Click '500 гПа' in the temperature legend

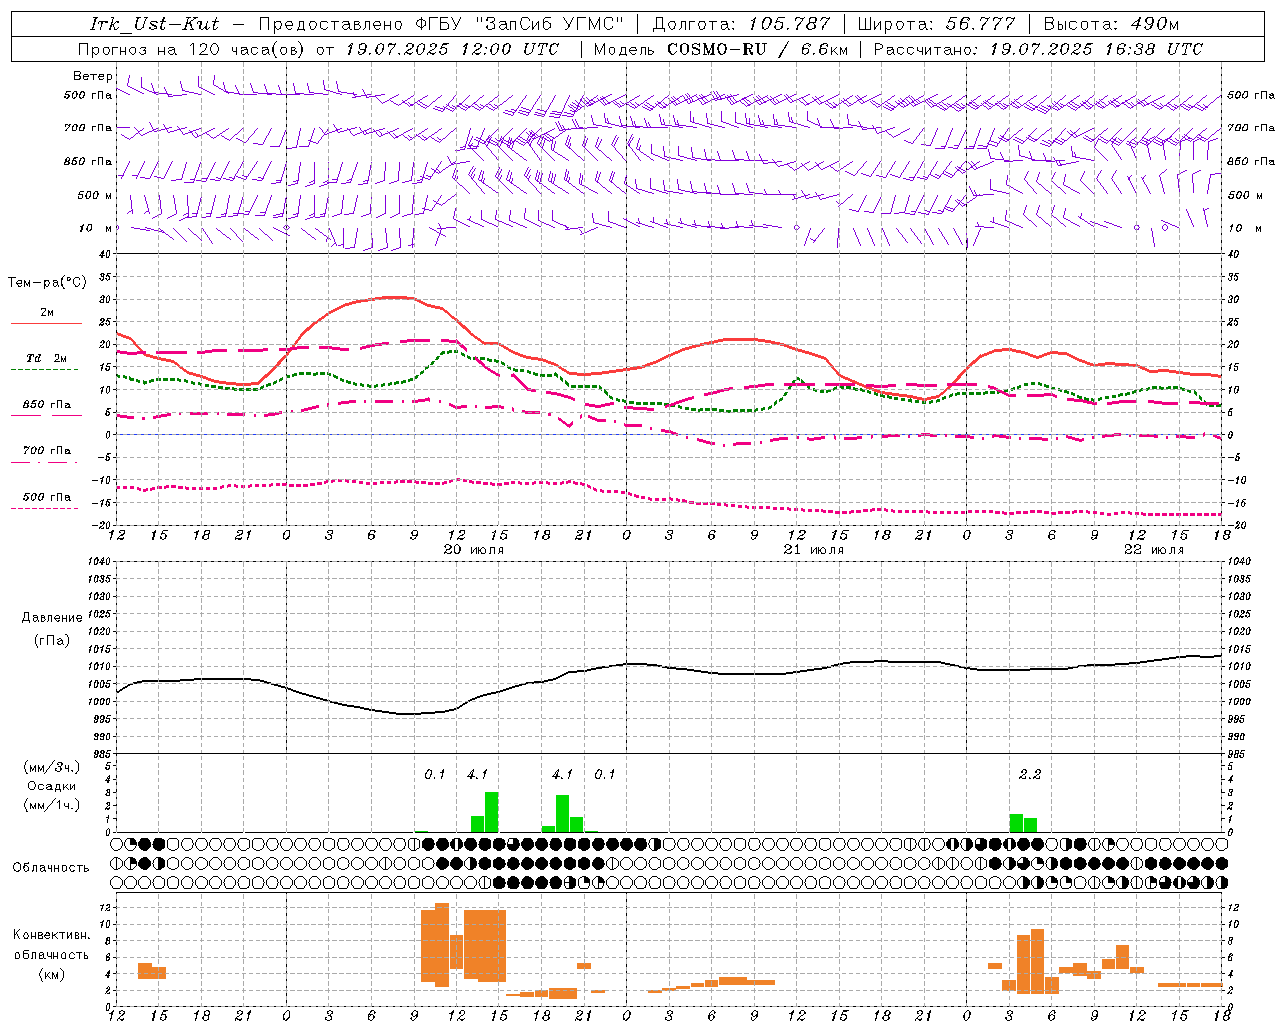click(47, 496)
